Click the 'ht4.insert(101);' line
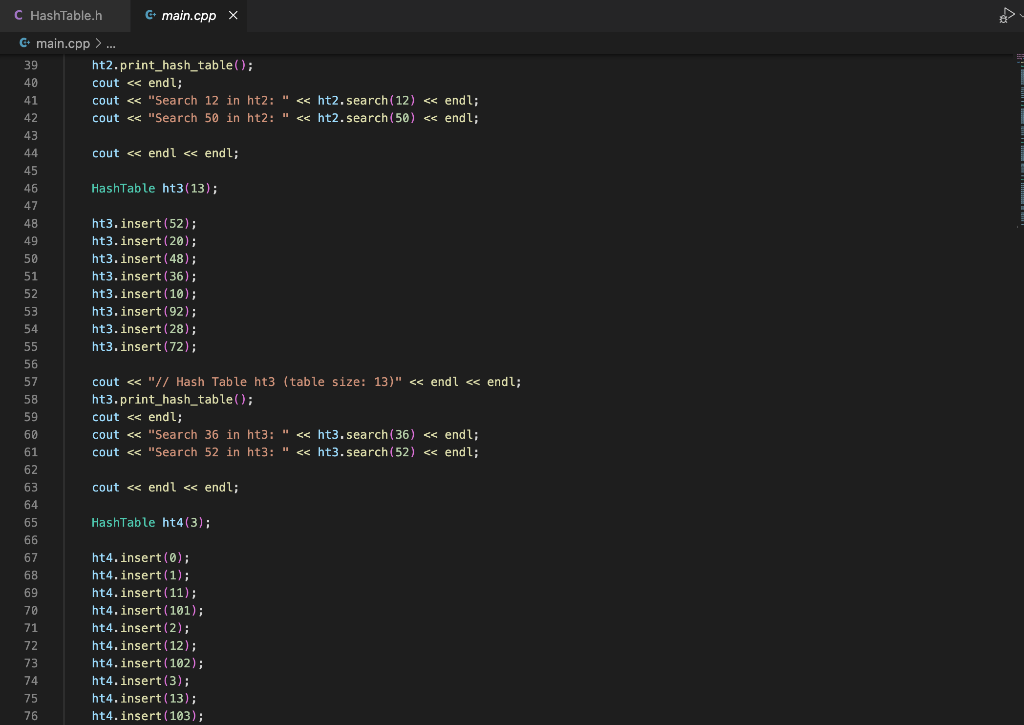The height and width of the screenshot is (725, 1024). (x=148, y=611)
